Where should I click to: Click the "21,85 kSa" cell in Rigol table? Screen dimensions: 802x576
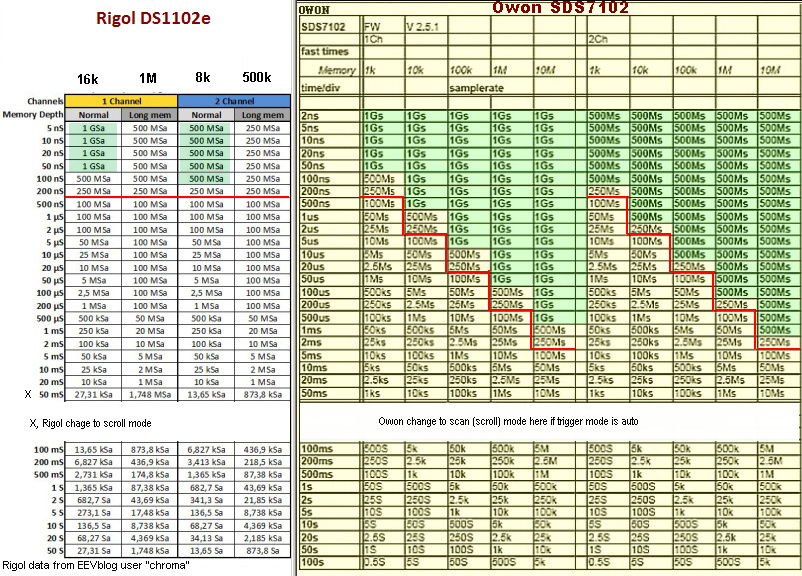click(262, 500)
